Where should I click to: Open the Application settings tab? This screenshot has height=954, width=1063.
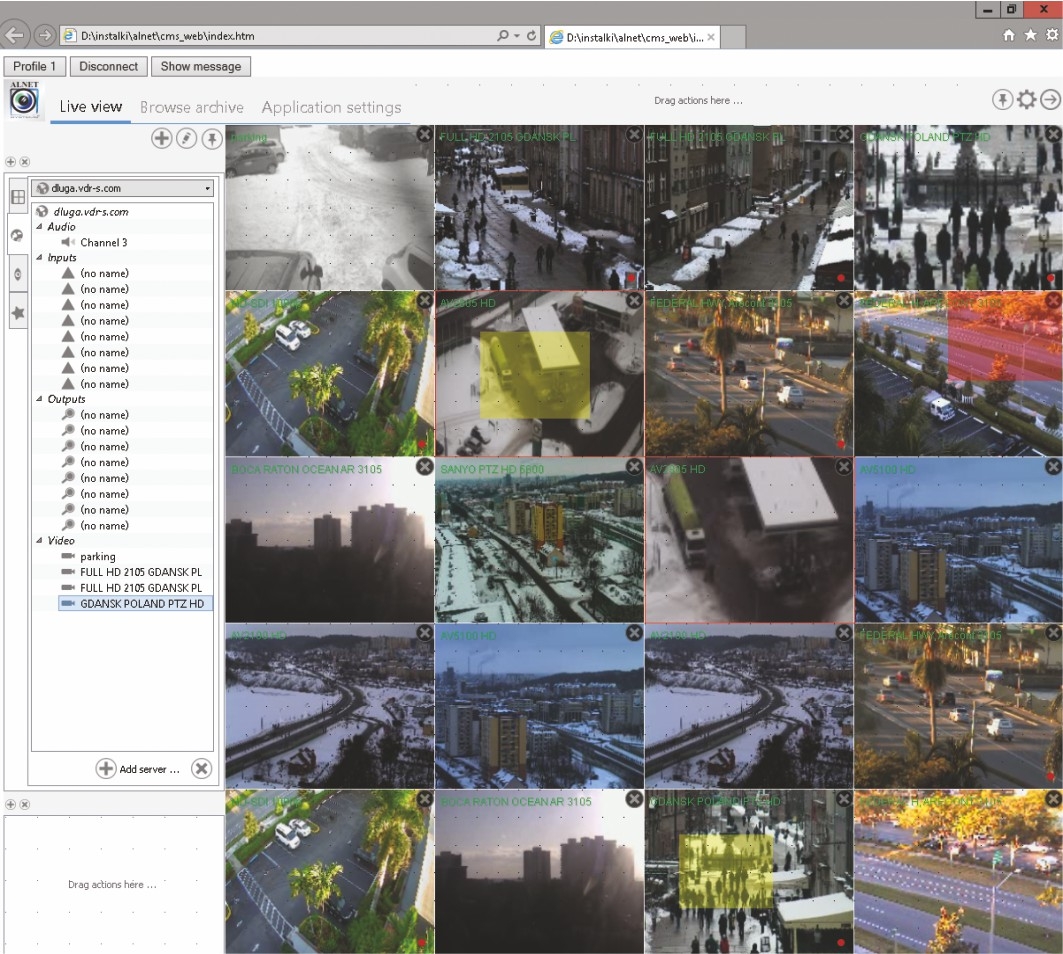click(331, 107)
